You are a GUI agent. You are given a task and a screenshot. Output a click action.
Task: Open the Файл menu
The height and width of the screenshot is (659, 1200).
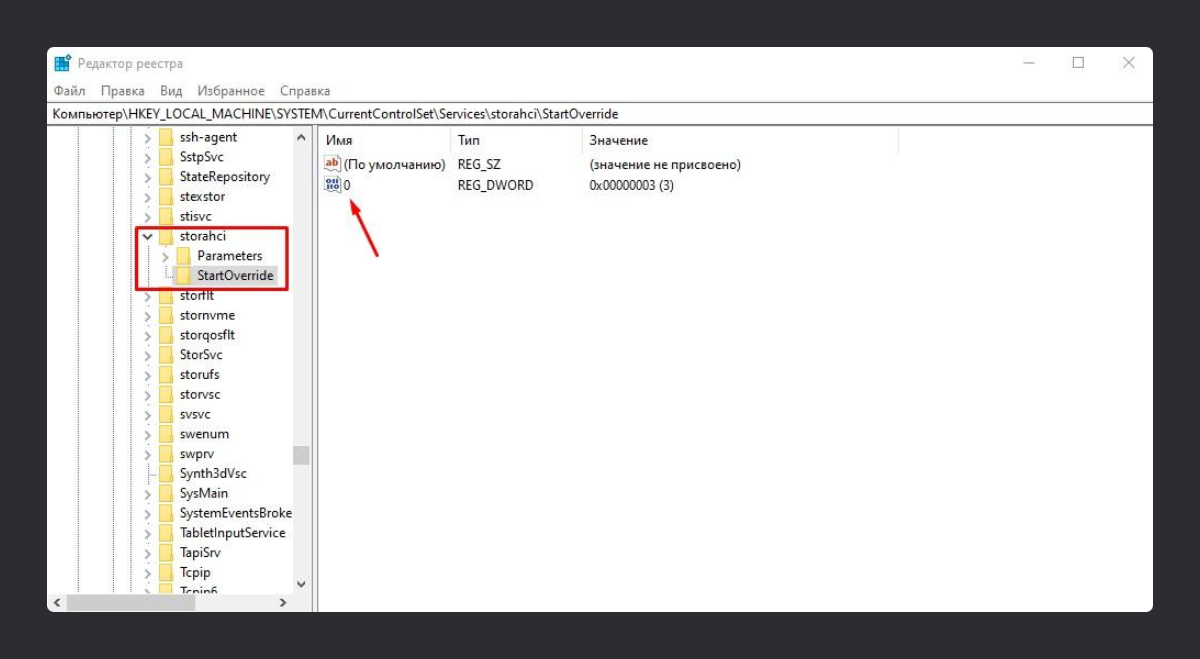click(70, 91)
